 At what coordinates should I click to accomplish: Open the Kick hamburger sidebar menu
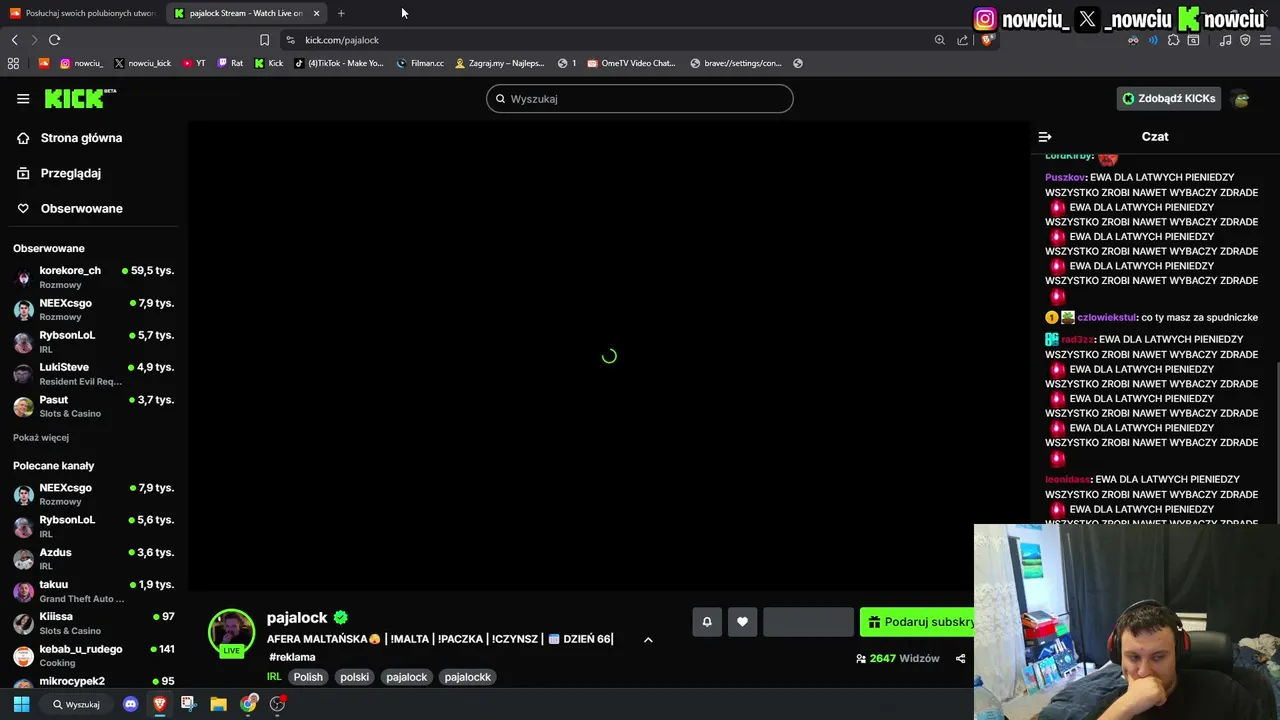tap(23, 98)
